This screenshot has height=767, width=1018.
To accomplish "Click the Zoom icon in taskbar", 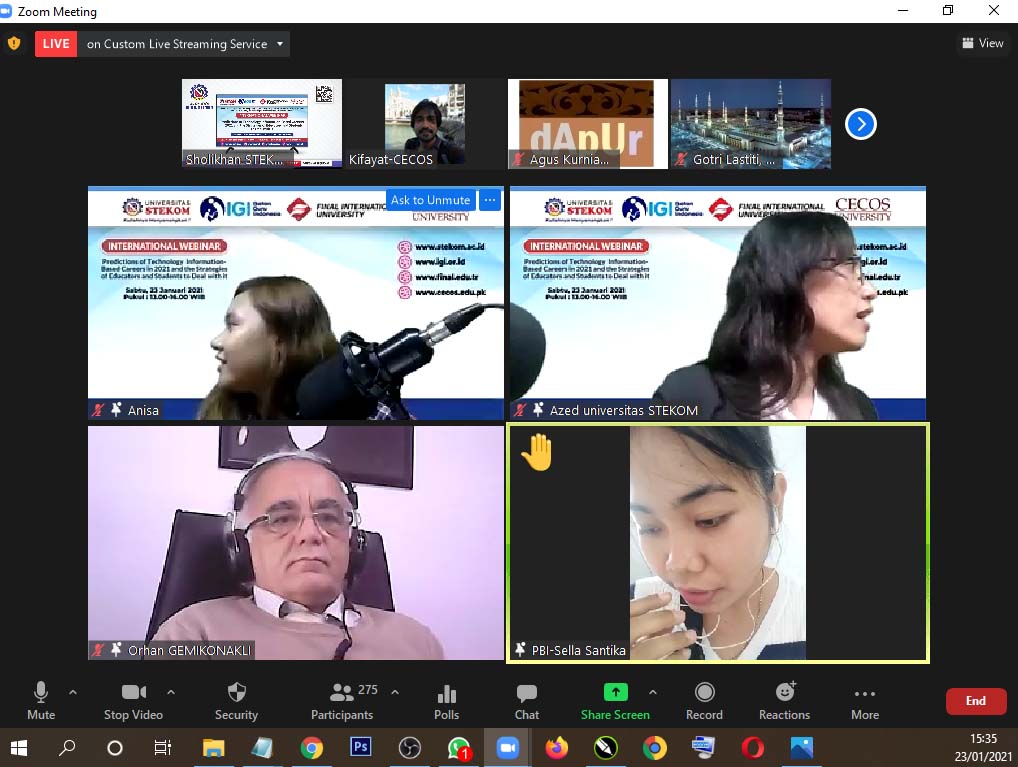I will pyautogui.click(x=507, y=748).
